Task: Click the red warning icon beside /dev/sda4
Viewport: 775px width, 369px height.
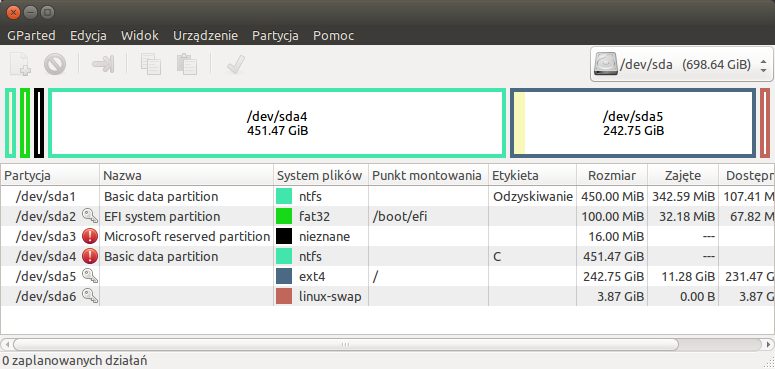Action: (89, 256)
